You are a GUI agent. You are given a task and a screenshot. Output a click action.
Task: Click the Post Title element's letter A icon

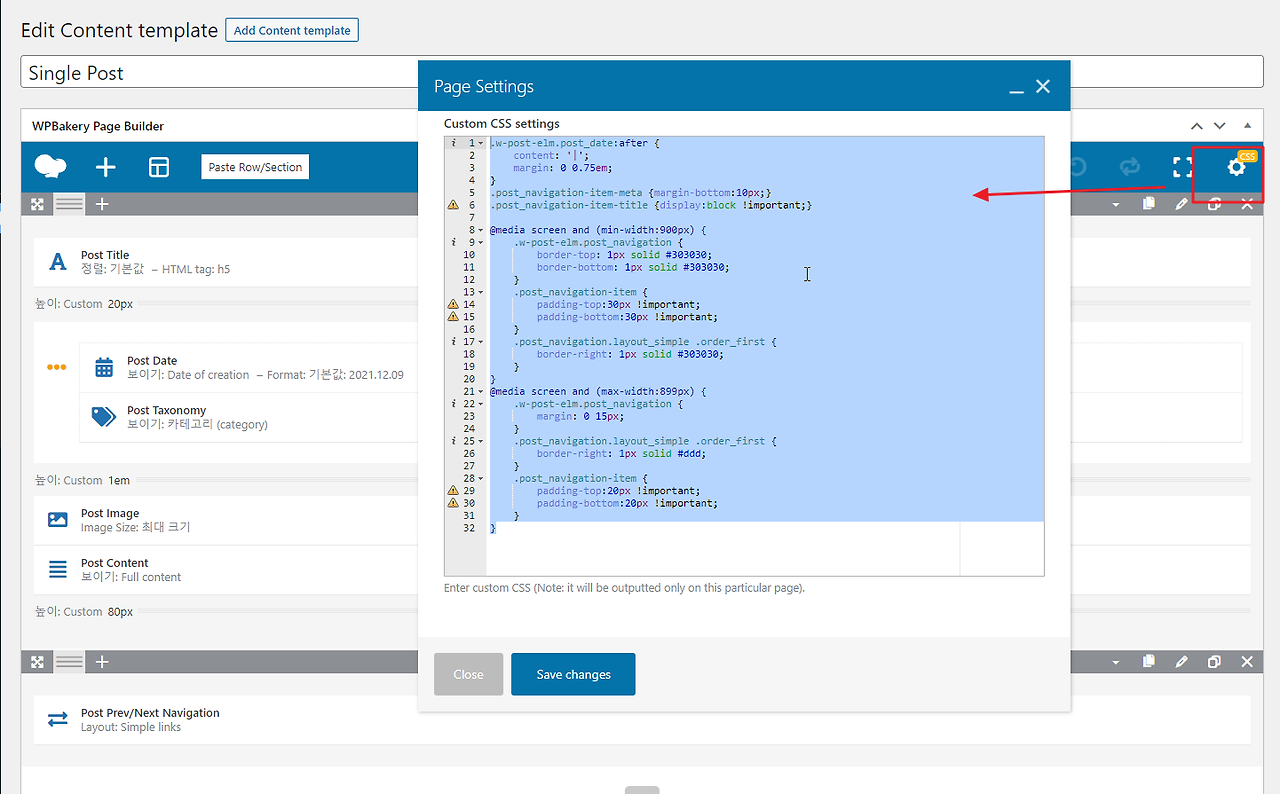58,262
